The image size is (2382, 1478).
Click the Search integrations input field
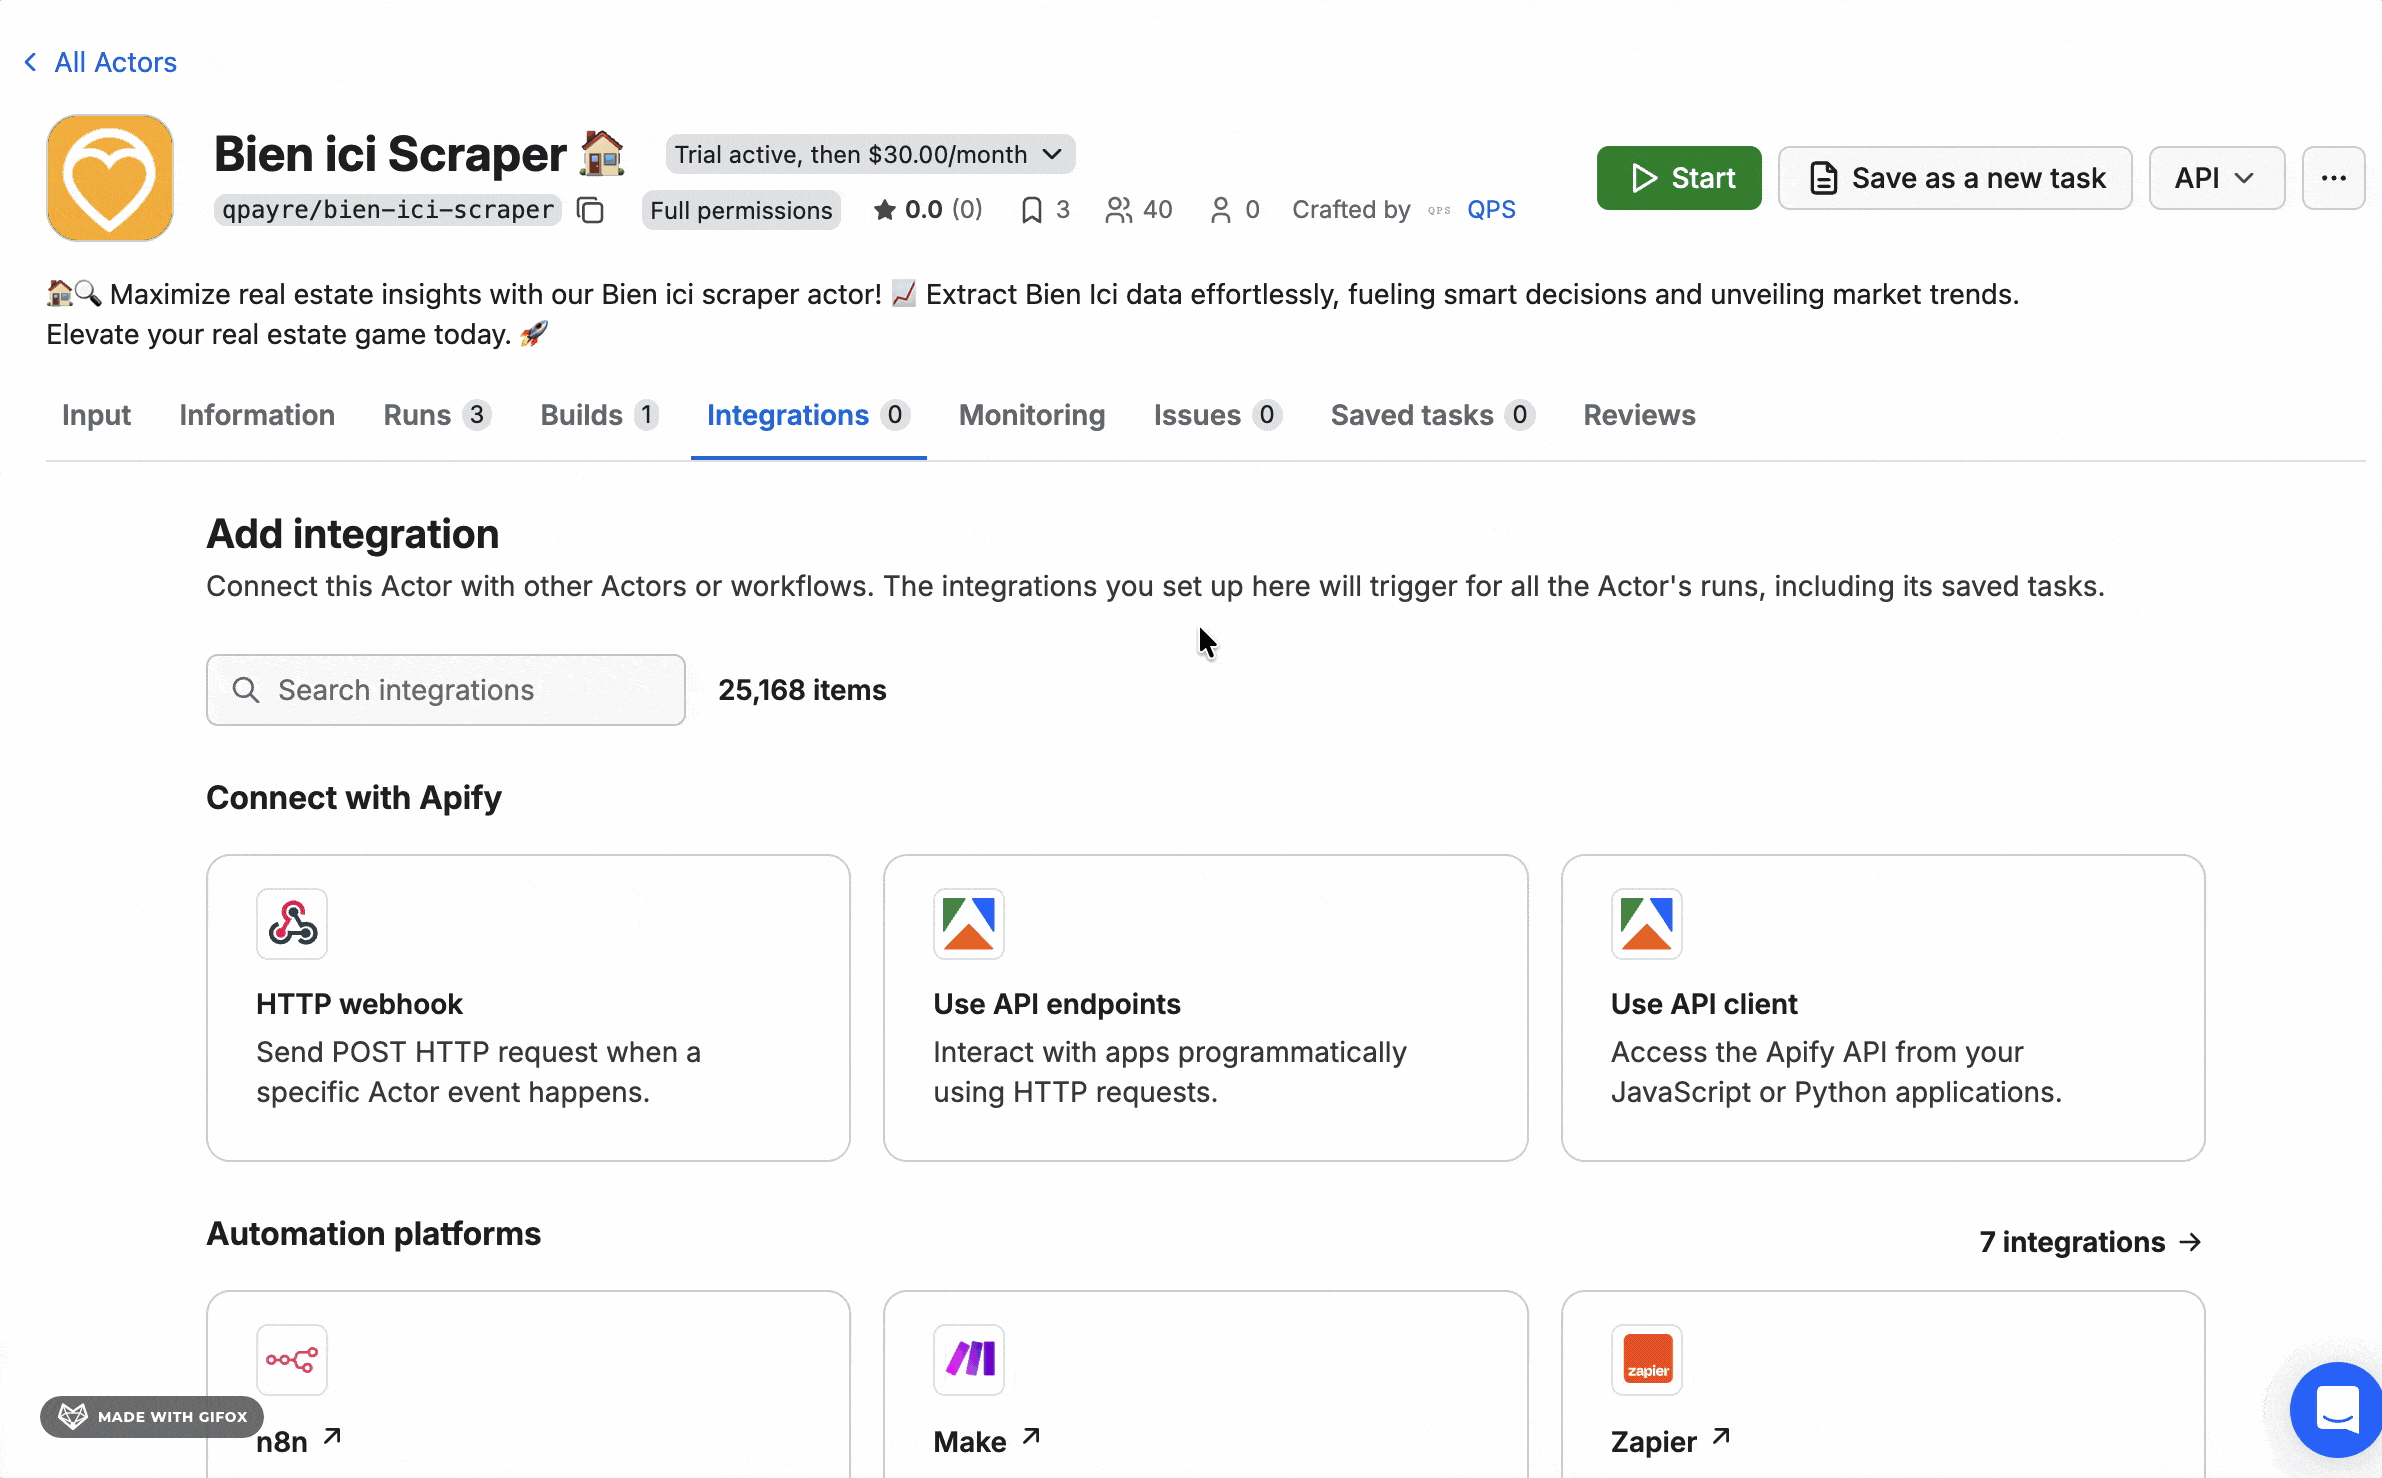pos(445,689)
